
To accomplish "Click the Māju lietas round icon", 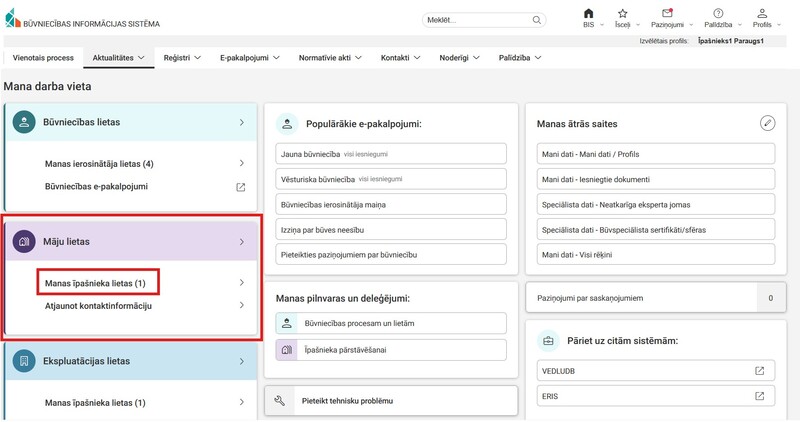I will [x=23, y=242].
